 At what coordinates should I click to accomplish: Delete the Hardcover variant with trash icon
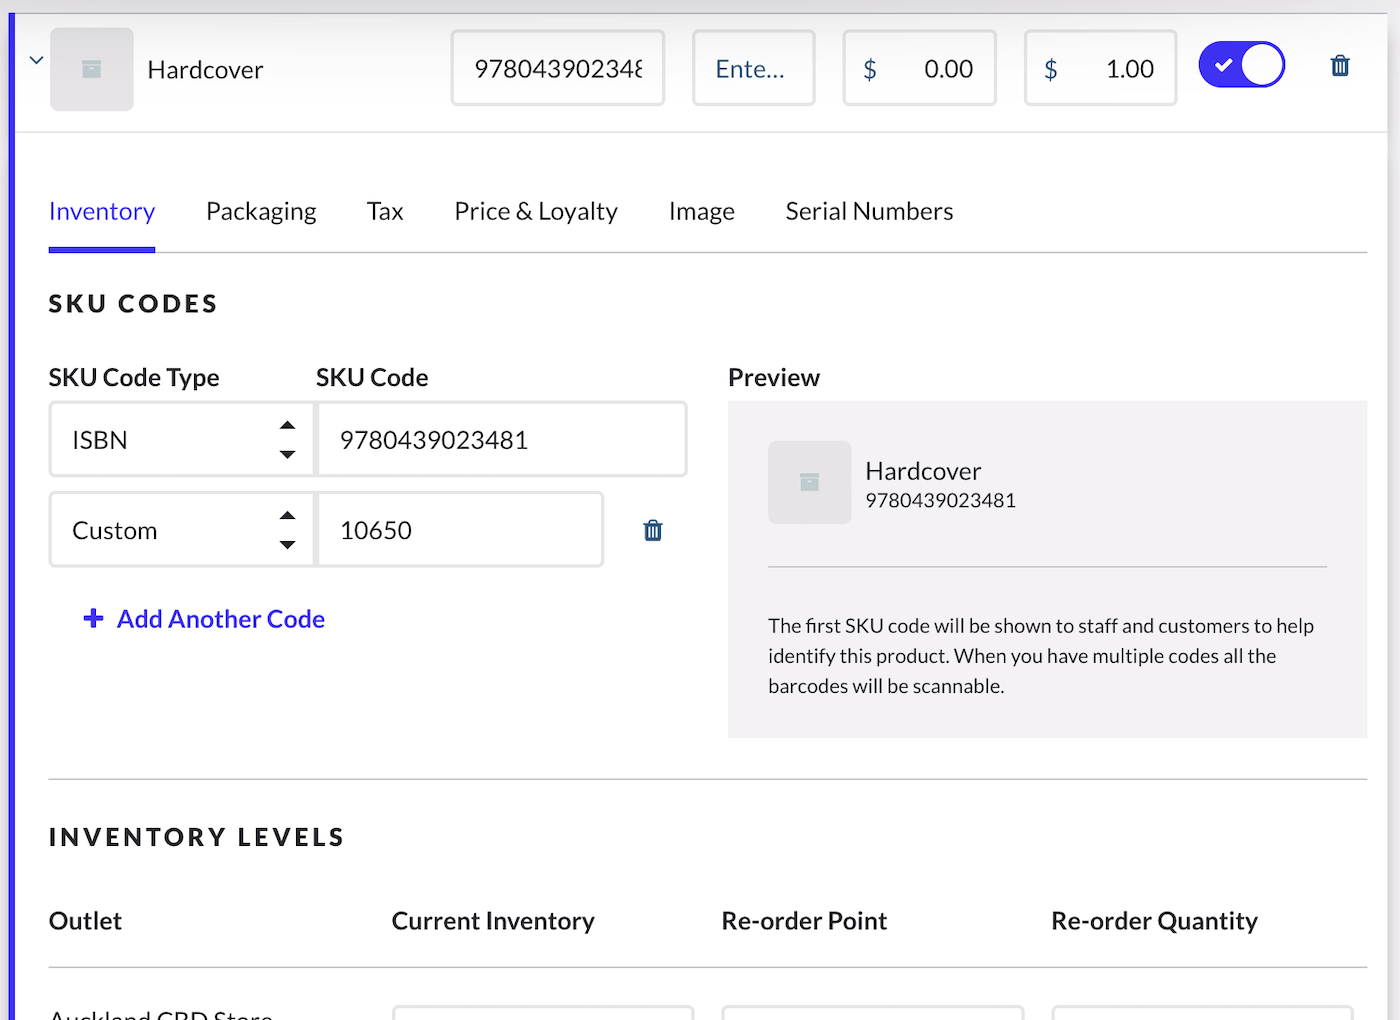point(1340,67)
